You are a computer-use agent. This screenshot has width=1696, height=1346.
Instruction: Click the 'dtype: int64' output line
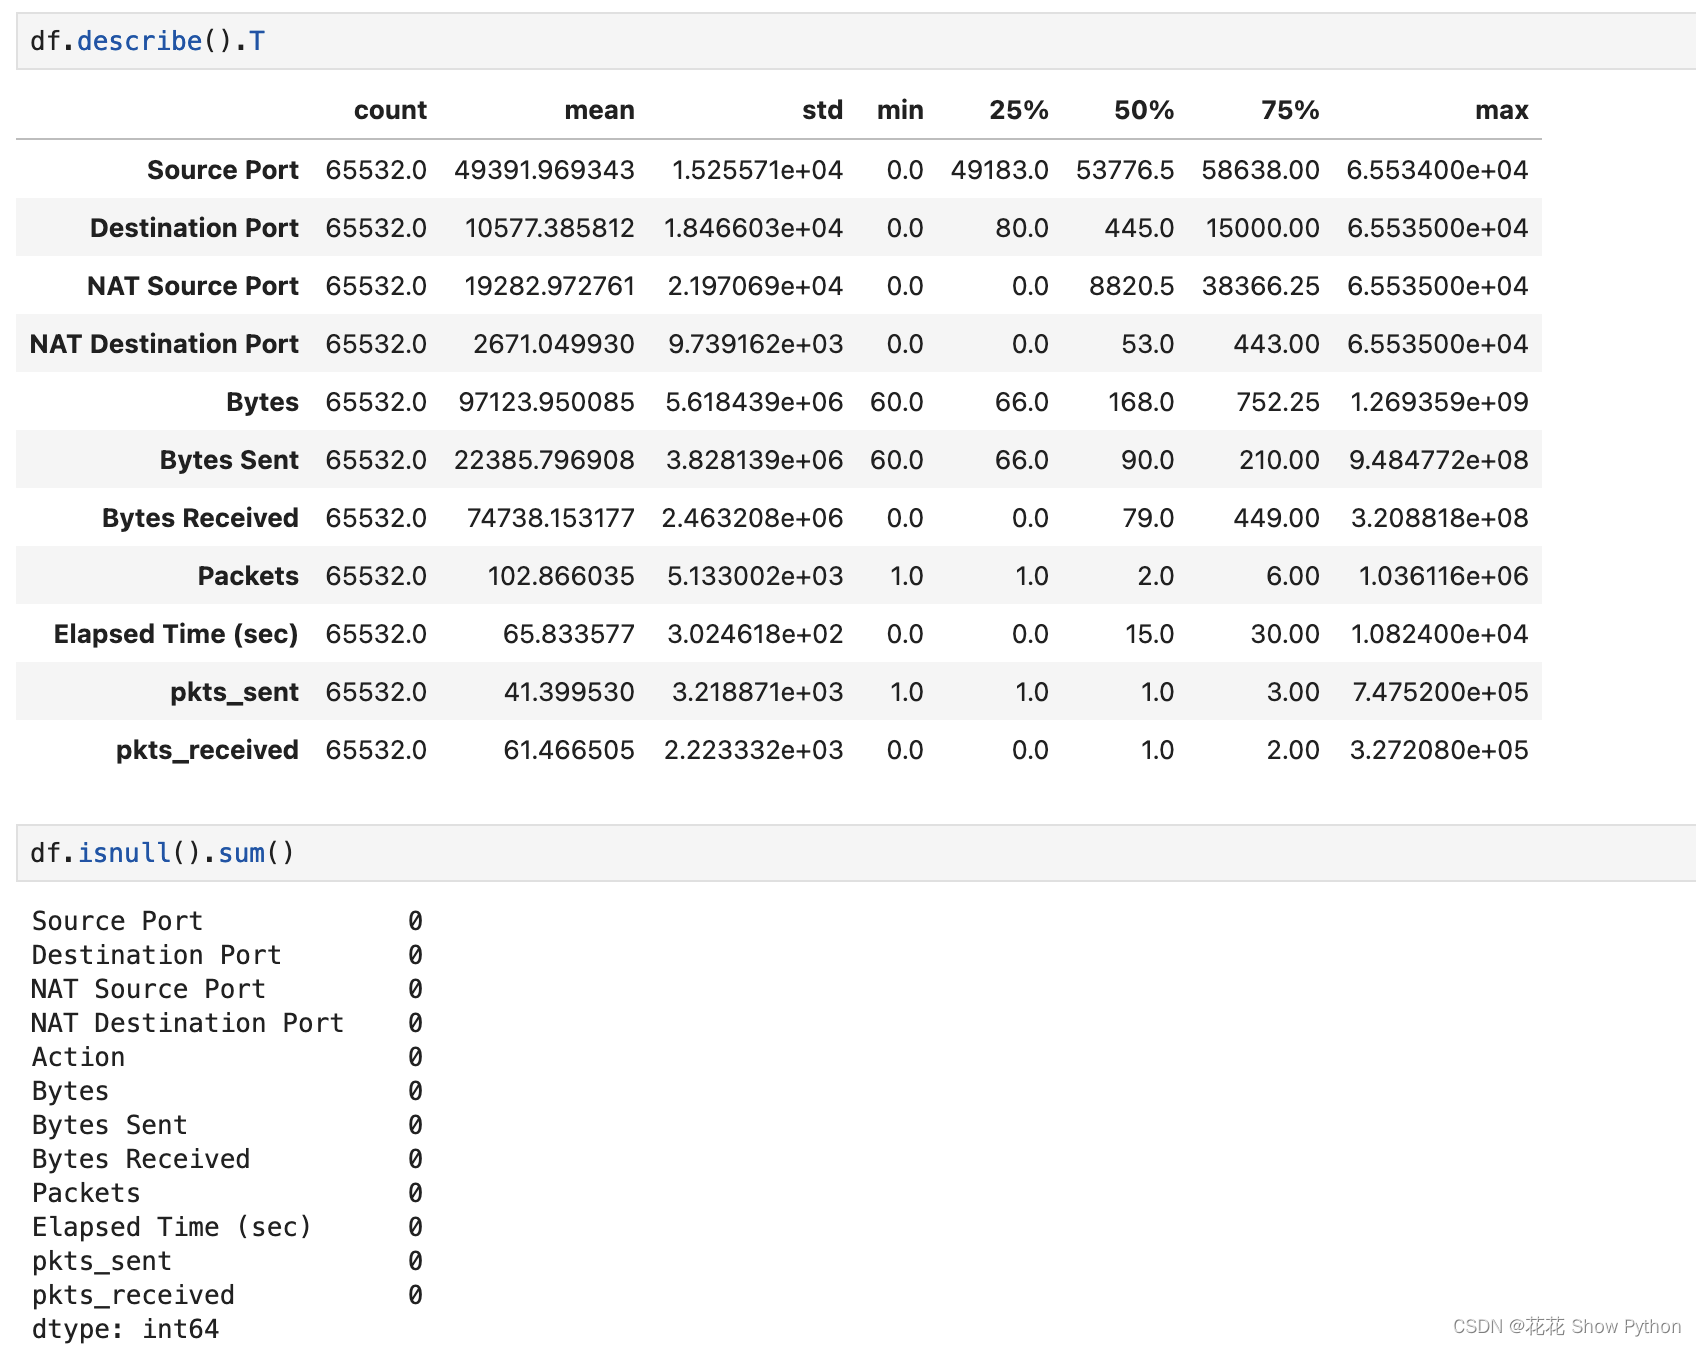pyautogui.click(x=125, y=1329)
